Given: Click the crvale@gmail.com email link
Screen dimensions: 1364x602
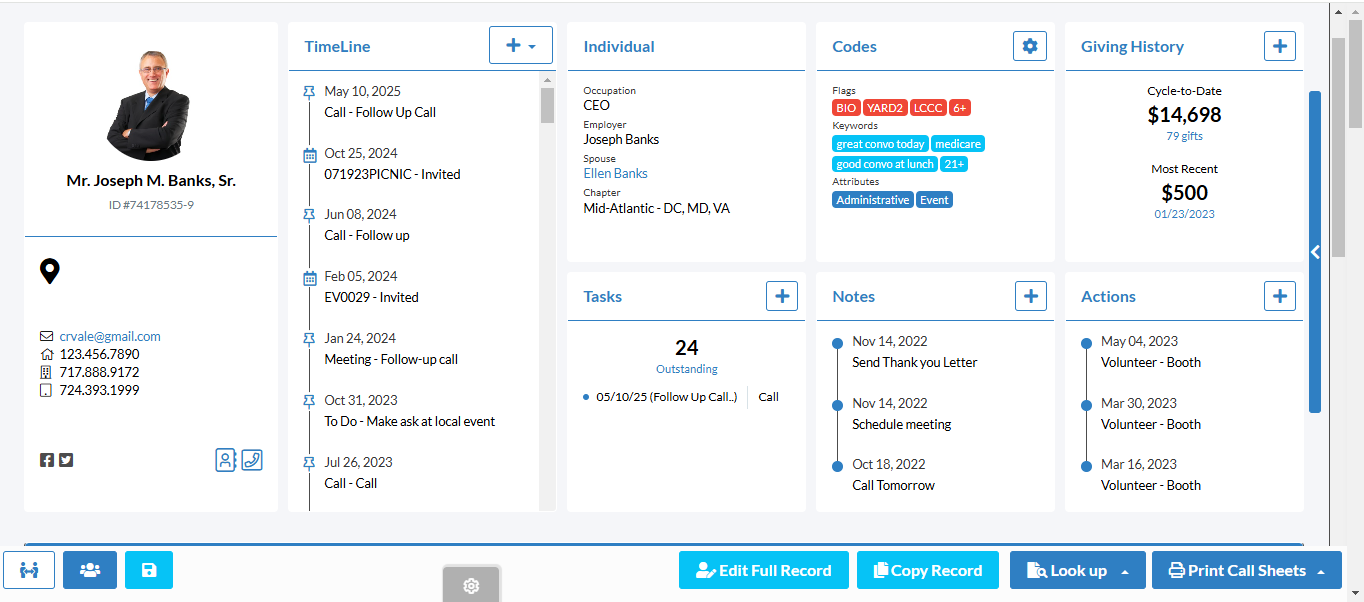Looking at the screenshot, I should point(110,336).
